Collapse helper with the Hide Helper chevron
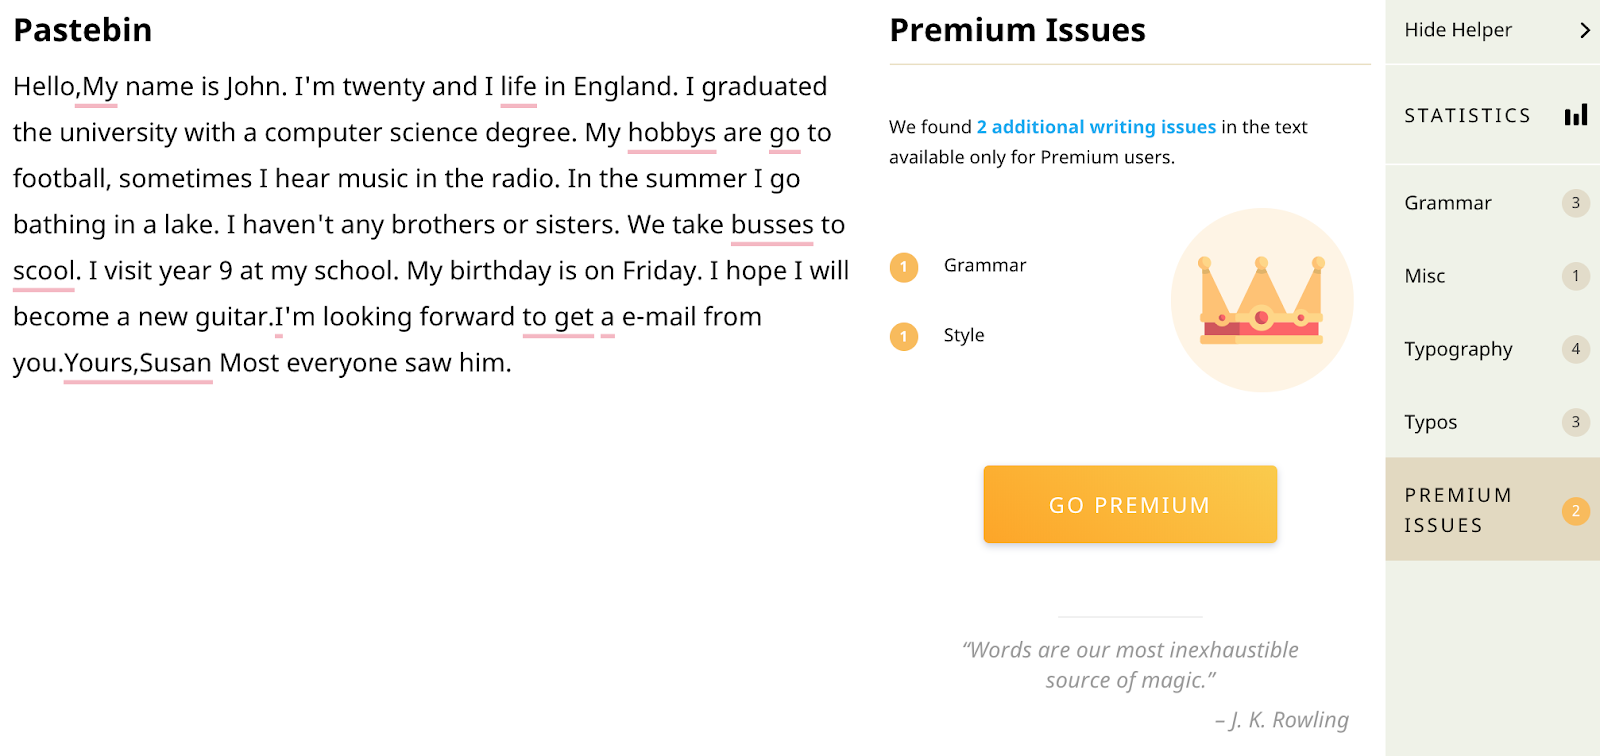This screenshot has width=1600, height=756. [x=1584, y=30]
